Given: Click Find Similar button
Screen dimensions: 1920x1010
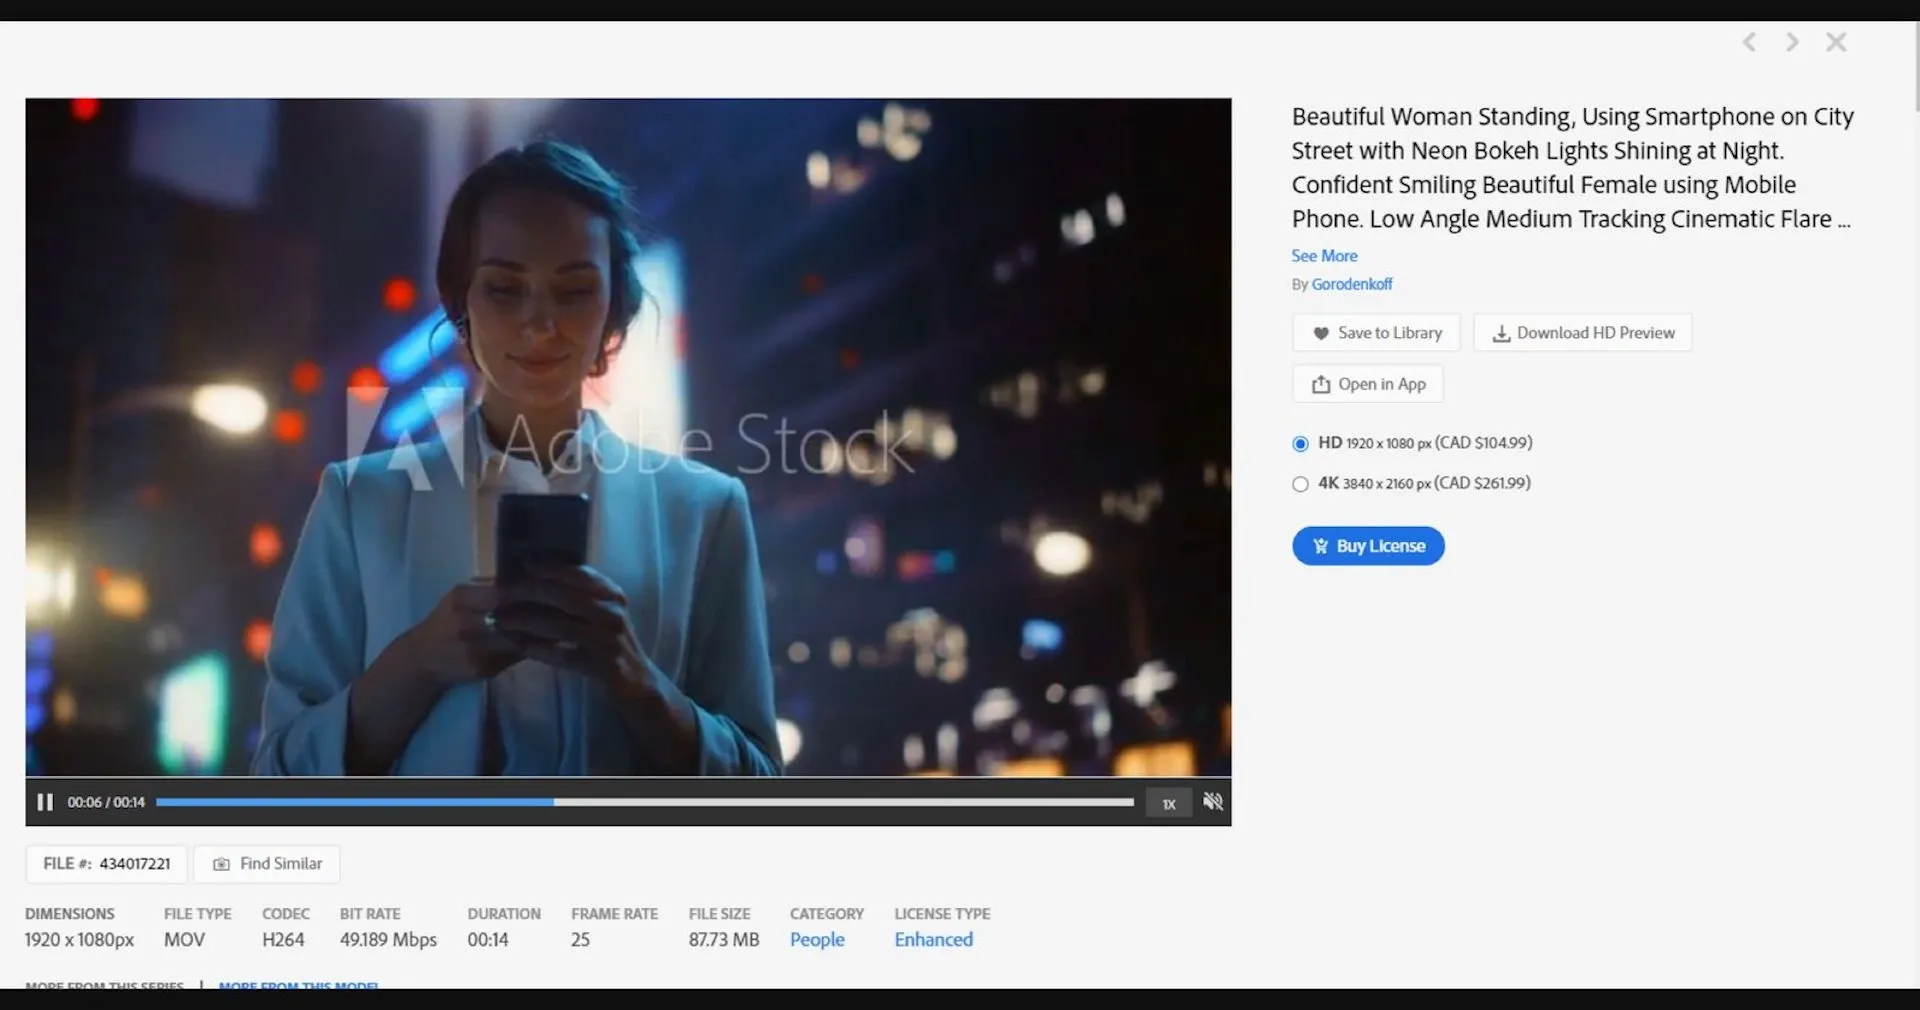Looking at the screenshot, I should (267, 864).
